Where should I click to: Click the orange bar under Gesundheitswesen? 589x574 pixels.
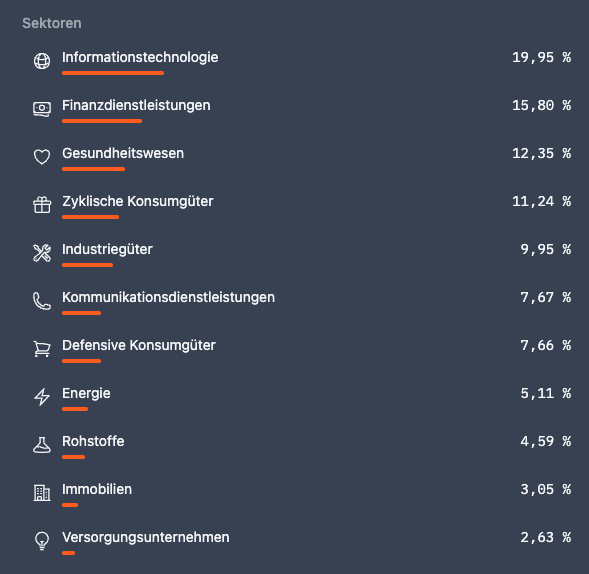[94, 169]
